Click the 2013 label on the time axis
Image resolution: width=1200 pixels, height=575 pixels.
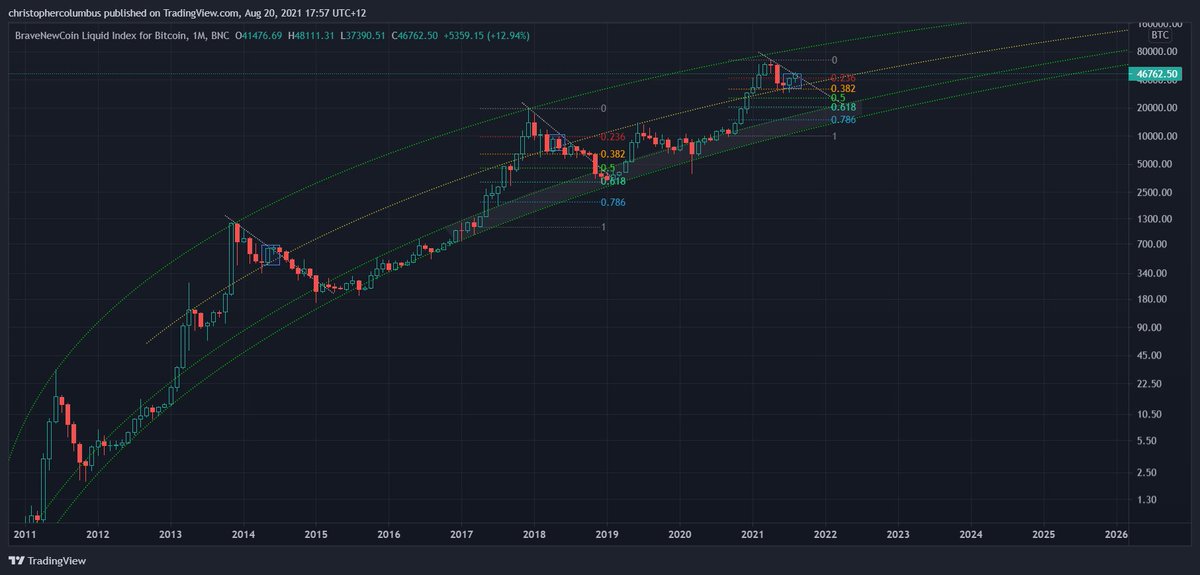(170, 535)
